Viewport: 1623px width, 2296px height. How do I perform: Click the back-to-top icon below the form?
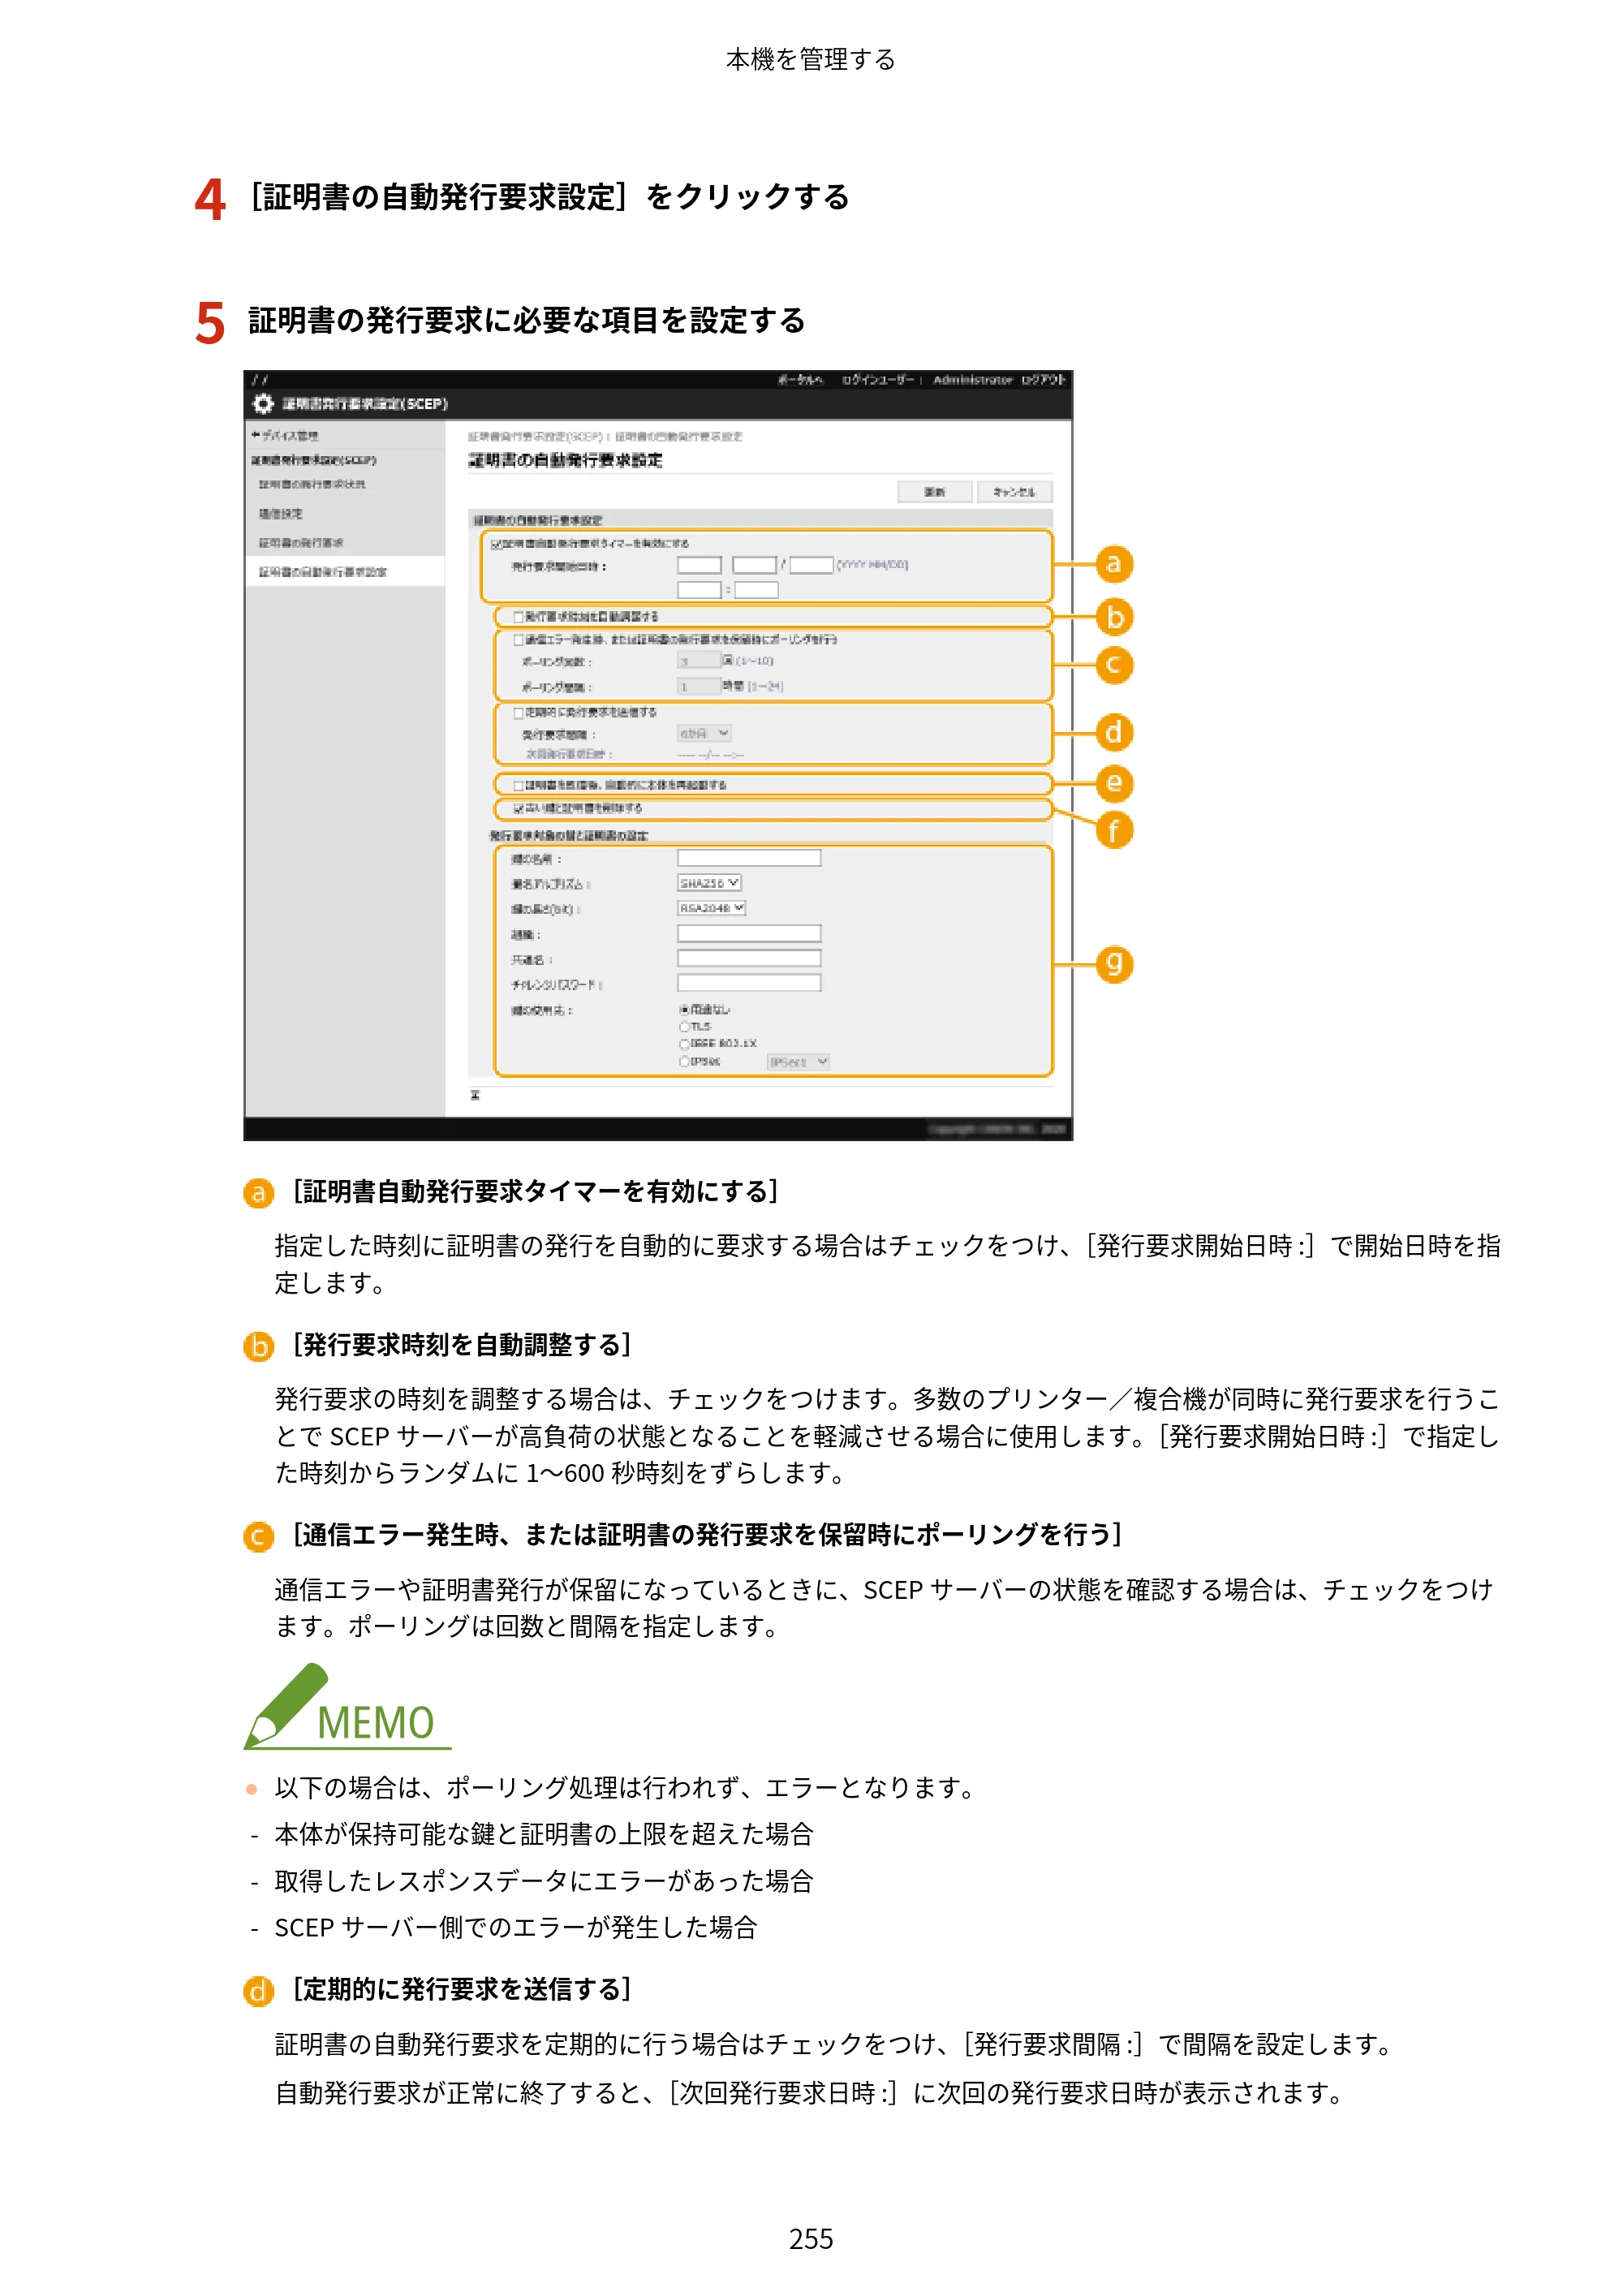475,1095
